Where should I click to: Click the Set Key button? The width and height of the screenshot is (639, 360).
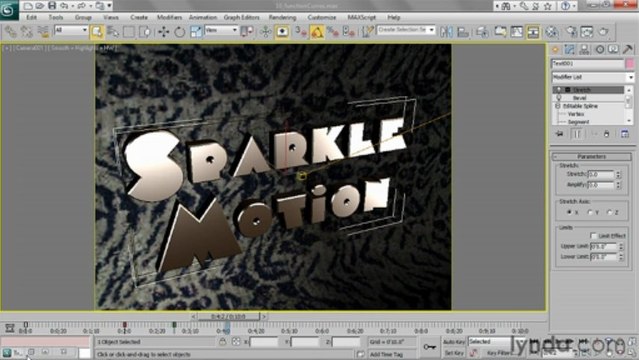(454, 353)
